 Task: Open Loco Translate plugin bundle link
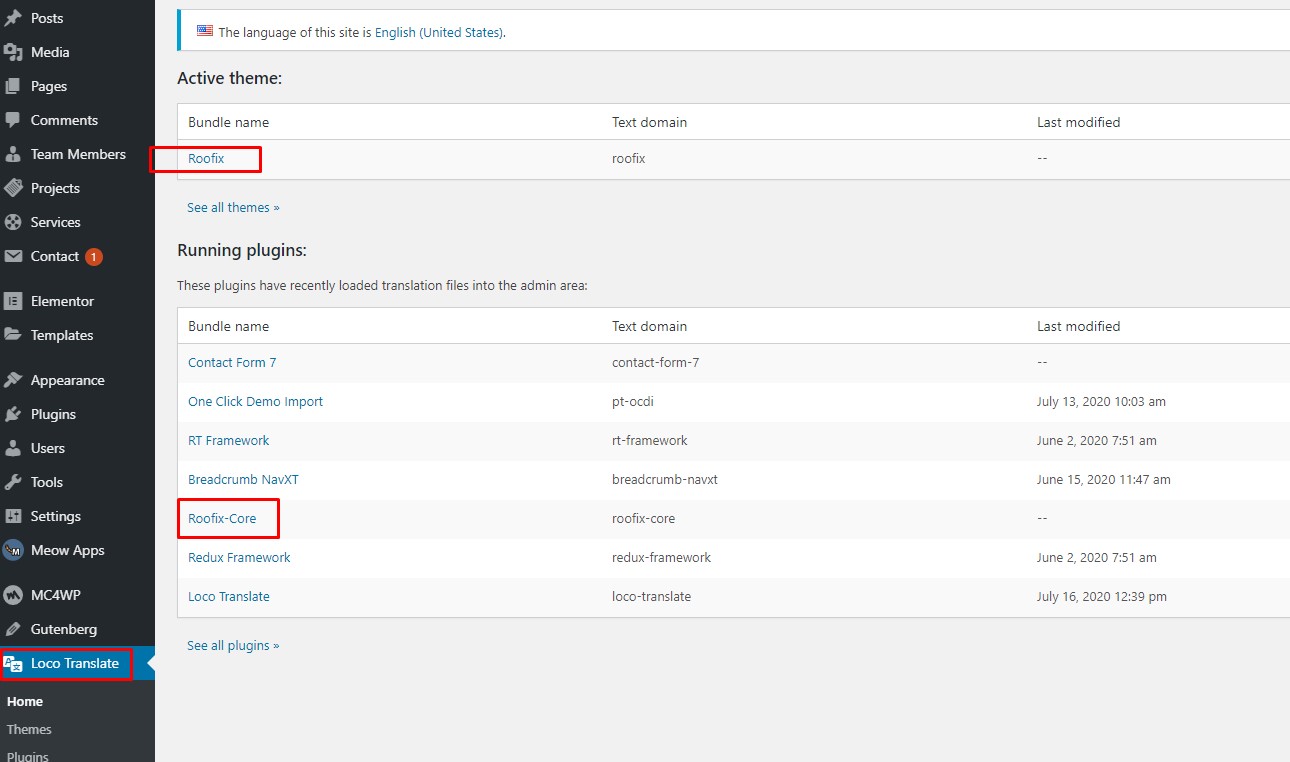point(229,596)
